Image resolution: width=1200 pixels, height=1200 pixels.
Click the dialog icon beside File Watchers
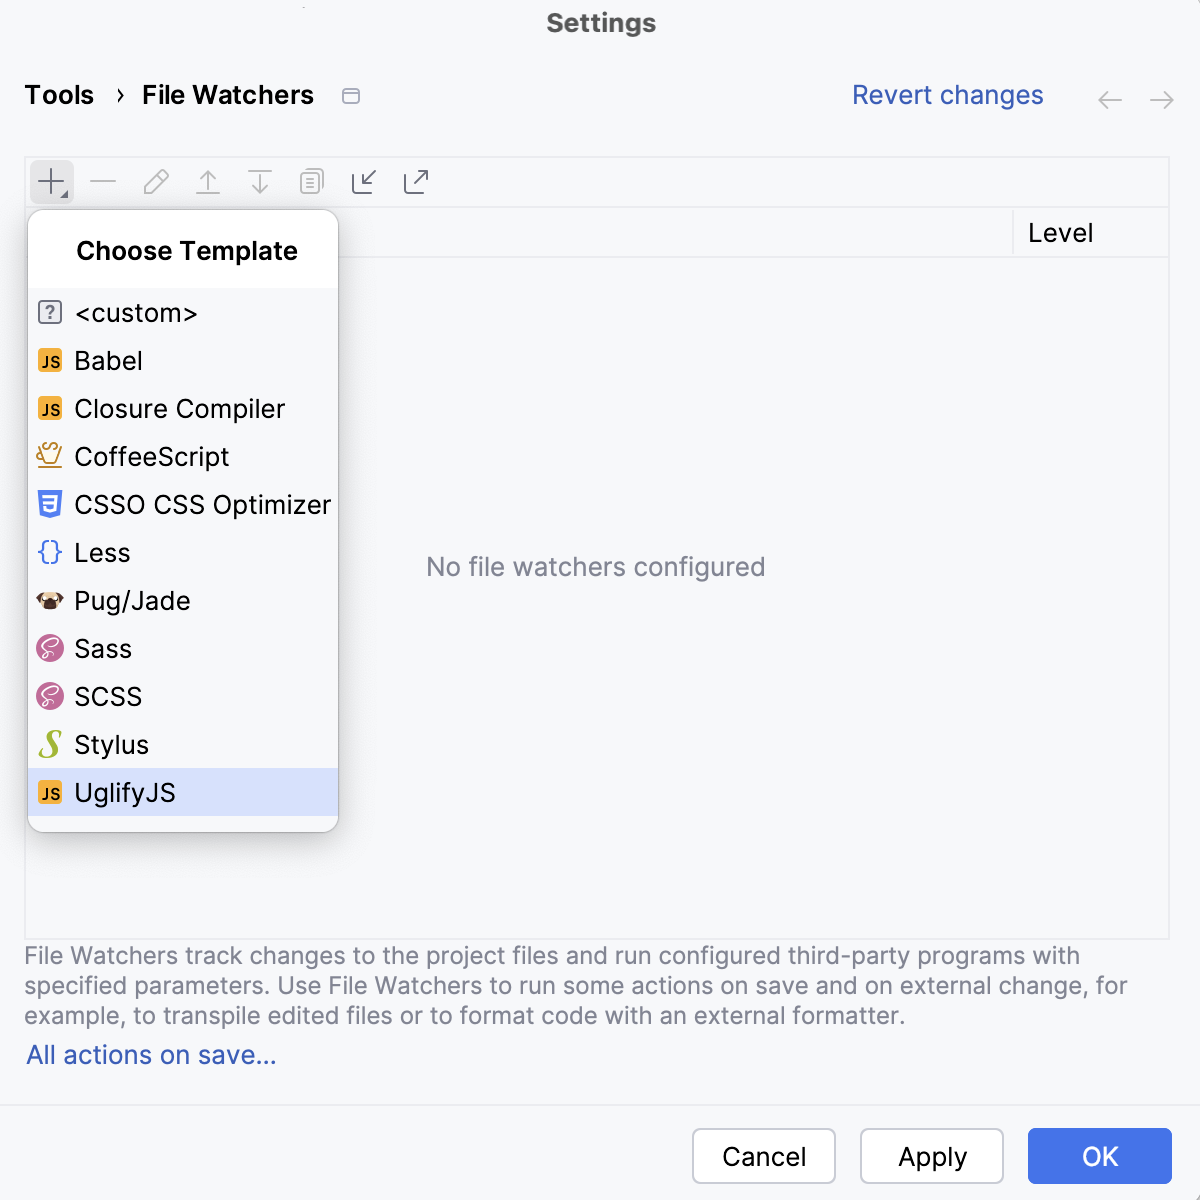point(350,95)
